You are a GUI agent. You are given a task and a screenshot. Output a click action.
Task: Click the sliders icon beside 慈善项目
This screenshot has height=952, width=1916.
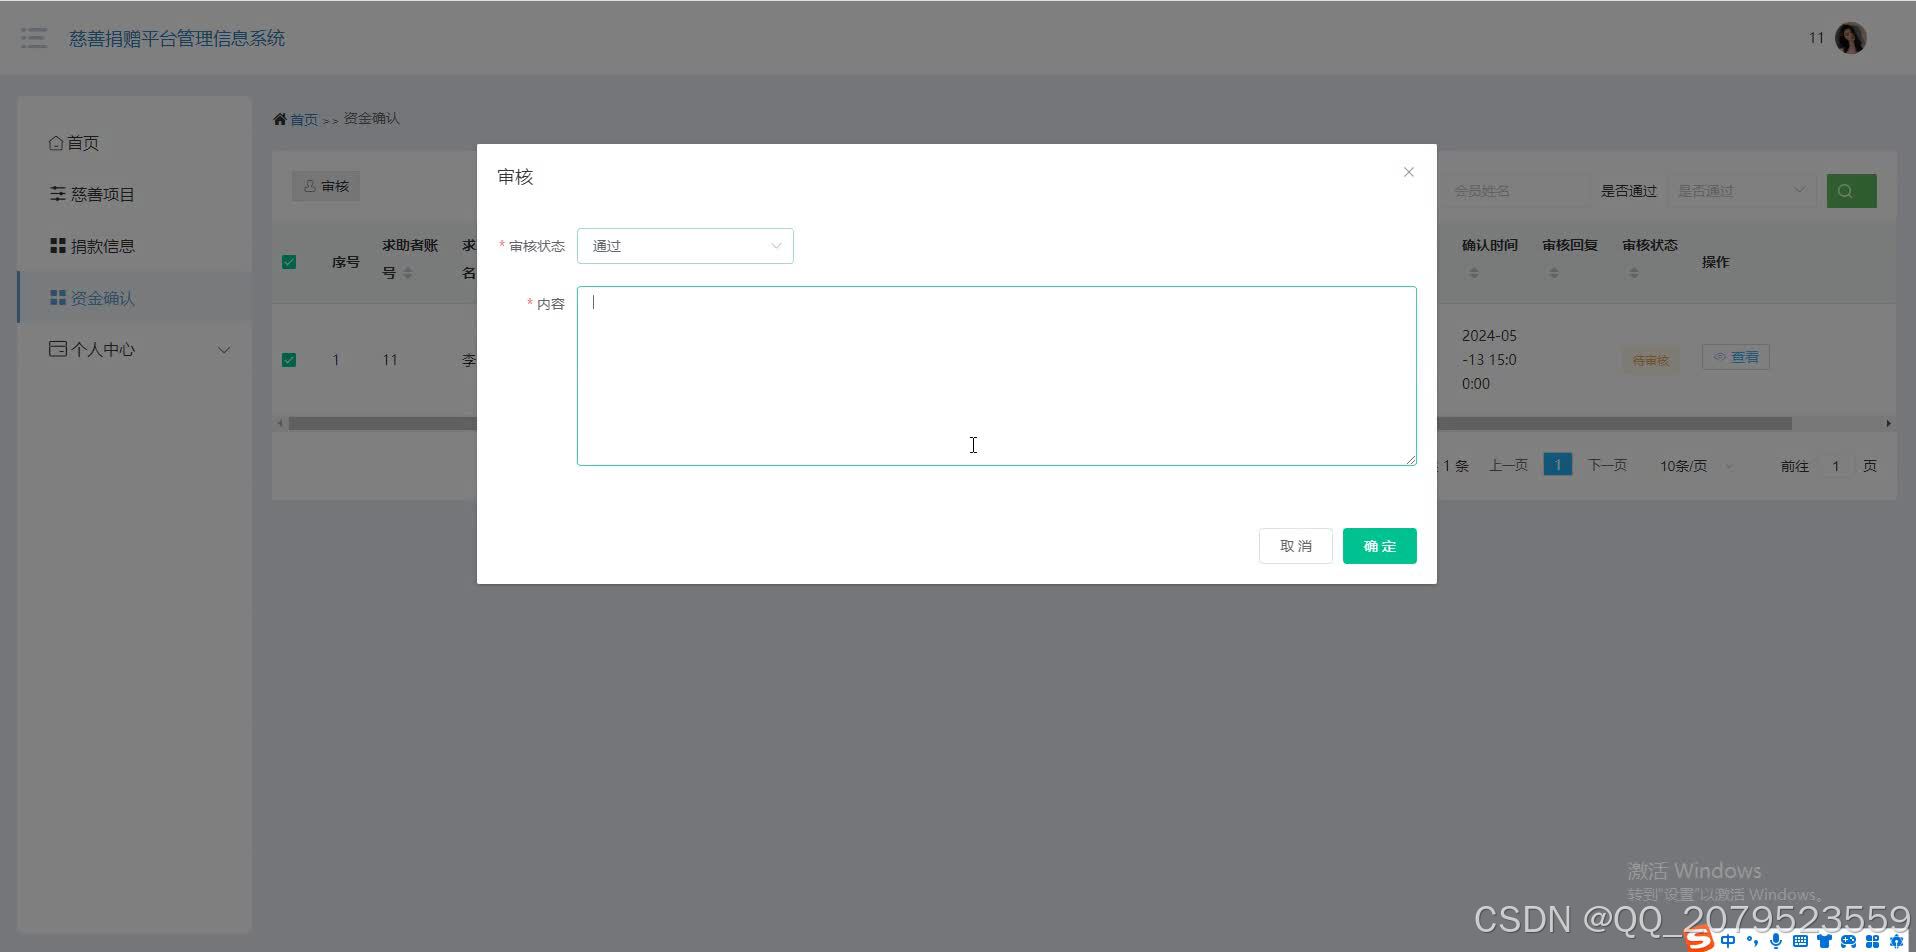(x=58, y=194)
